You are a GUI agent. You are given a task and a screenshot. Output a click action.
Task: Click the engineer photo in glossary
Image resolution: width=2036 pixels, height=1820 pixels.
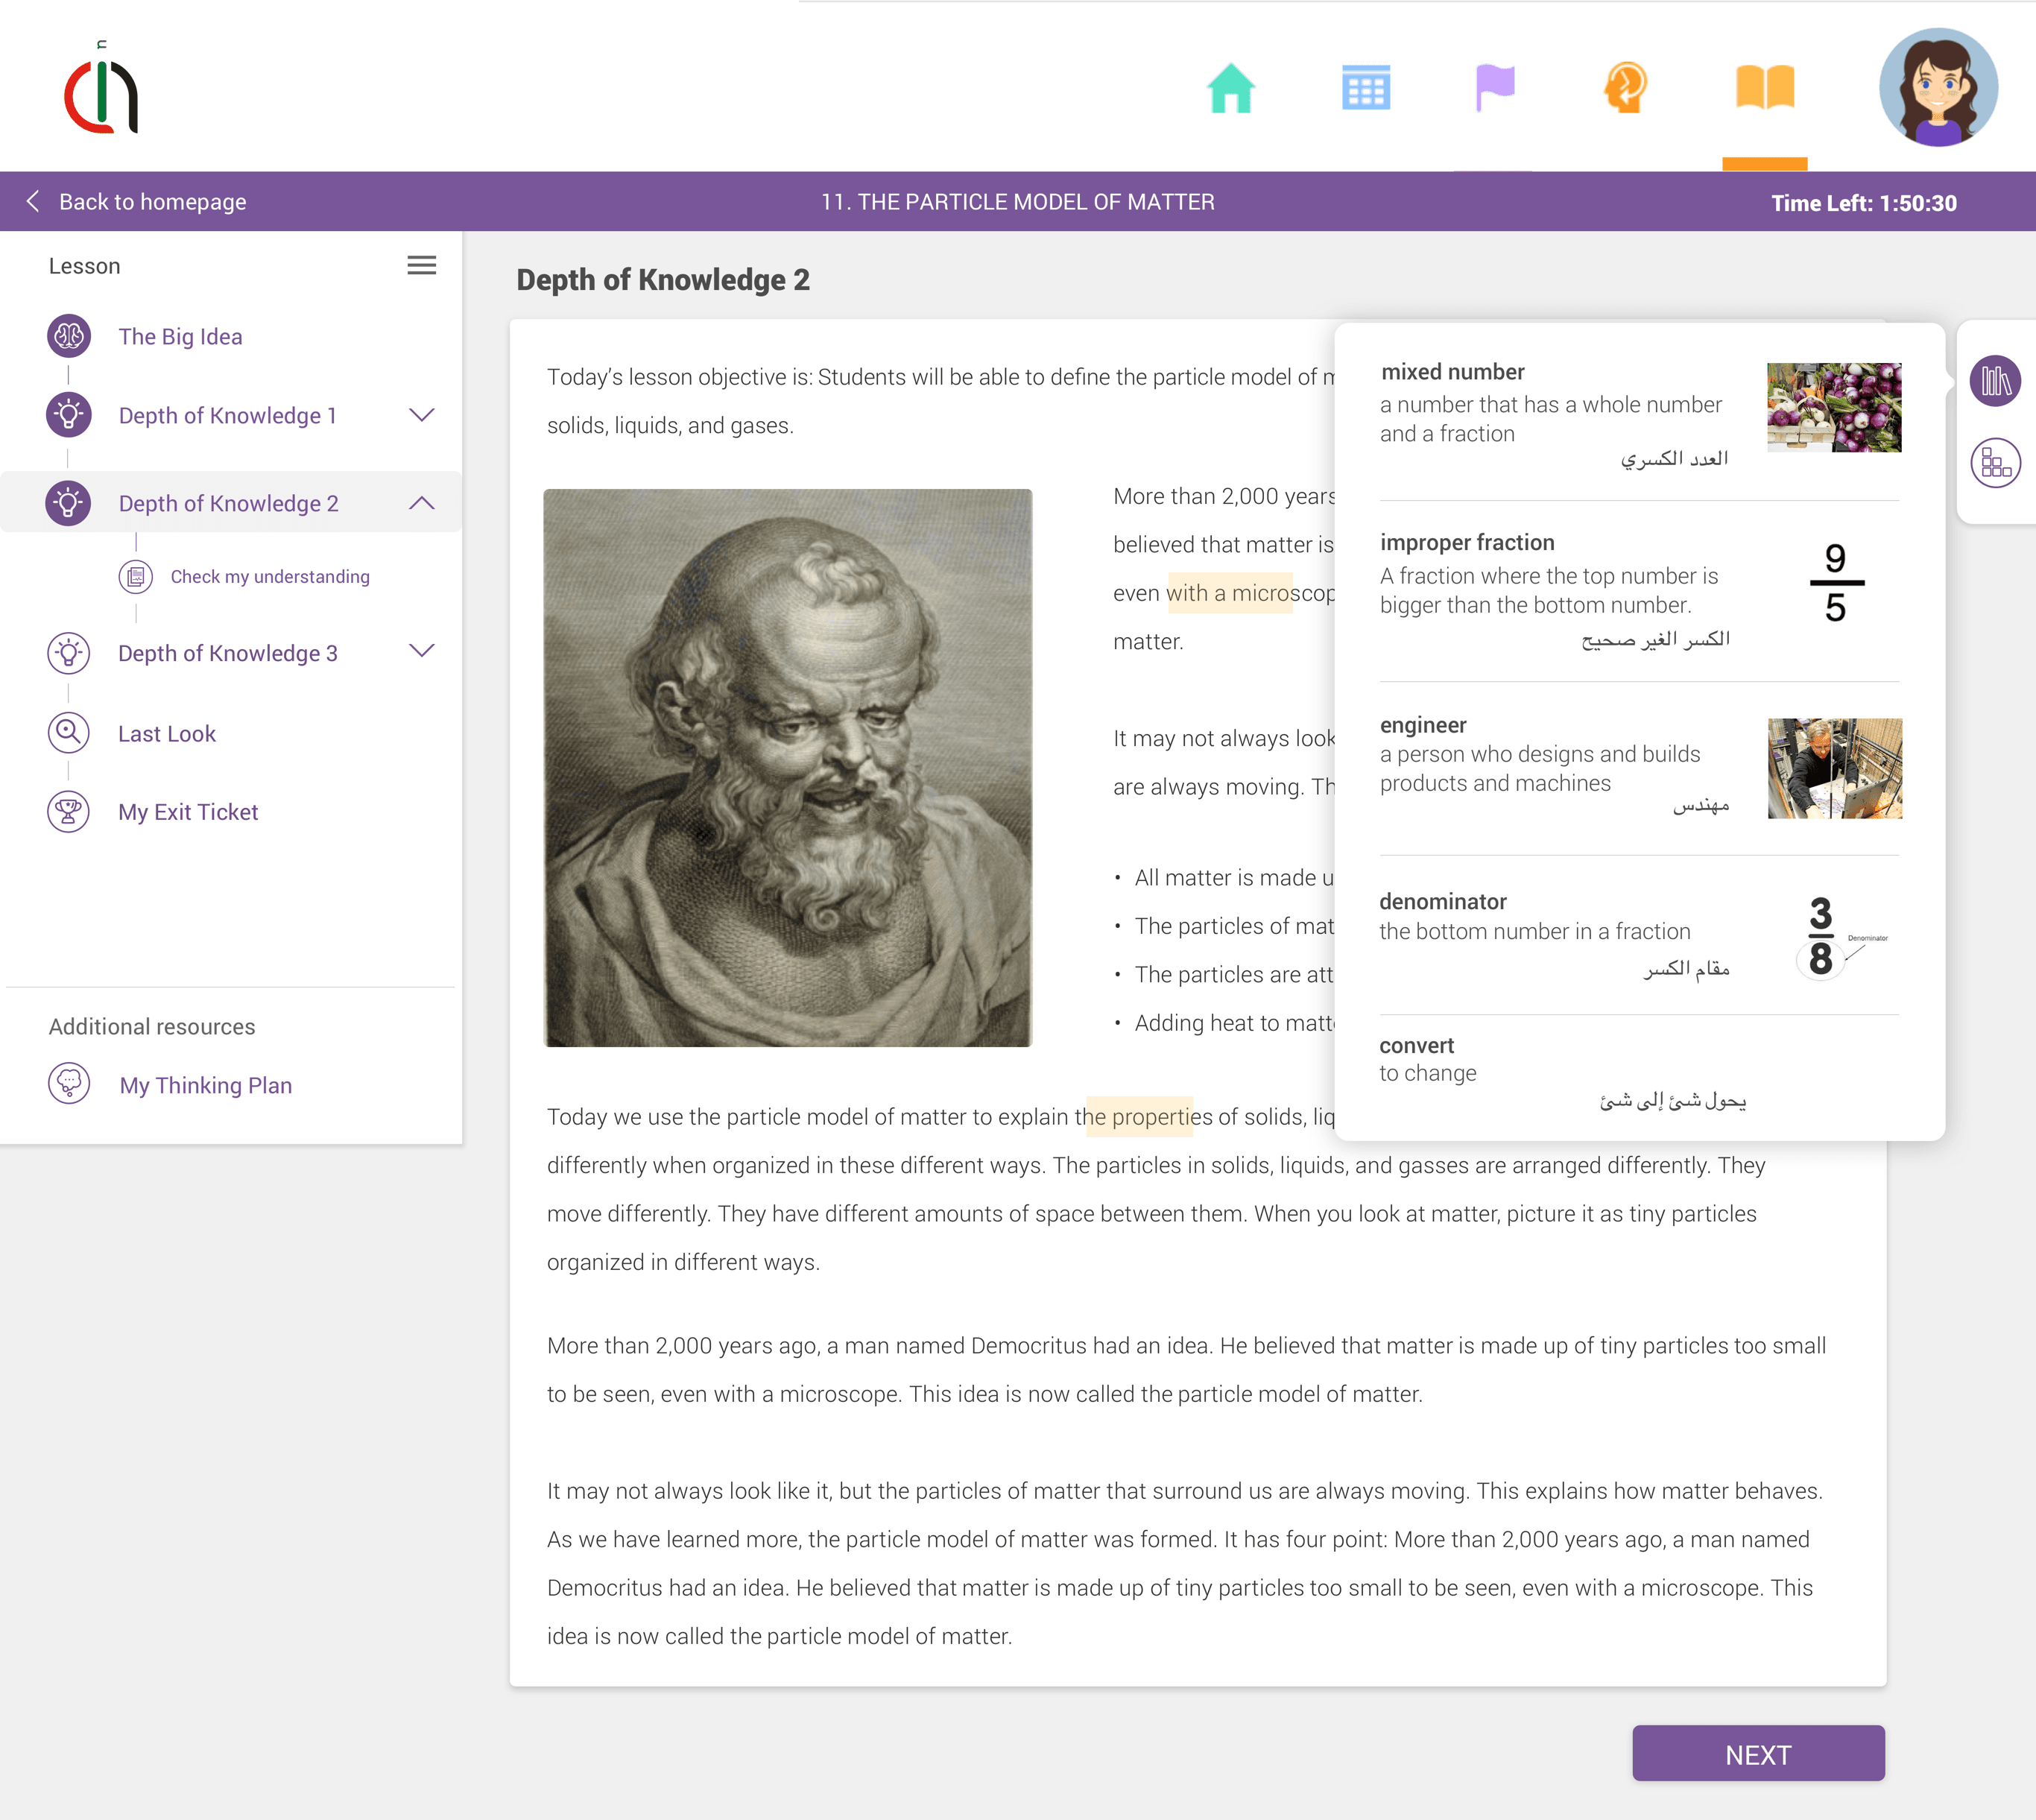[1834, 768]
